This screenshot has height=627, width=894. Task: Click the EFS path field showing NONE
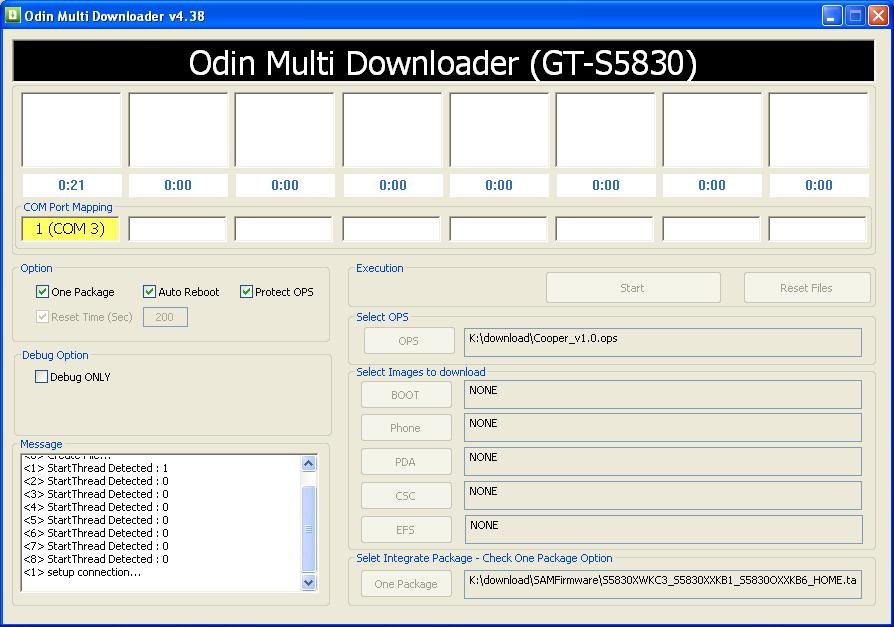tap(663, 530)
